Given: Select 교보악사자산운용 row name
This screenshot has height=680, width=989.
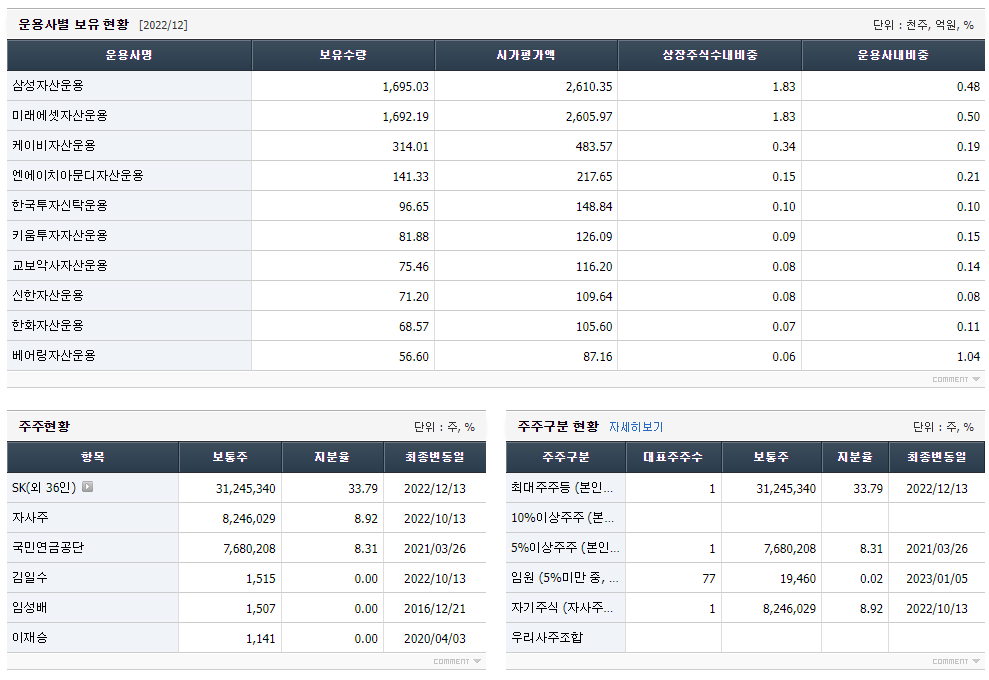Looking at the screenshot, I should coord(60,266).
